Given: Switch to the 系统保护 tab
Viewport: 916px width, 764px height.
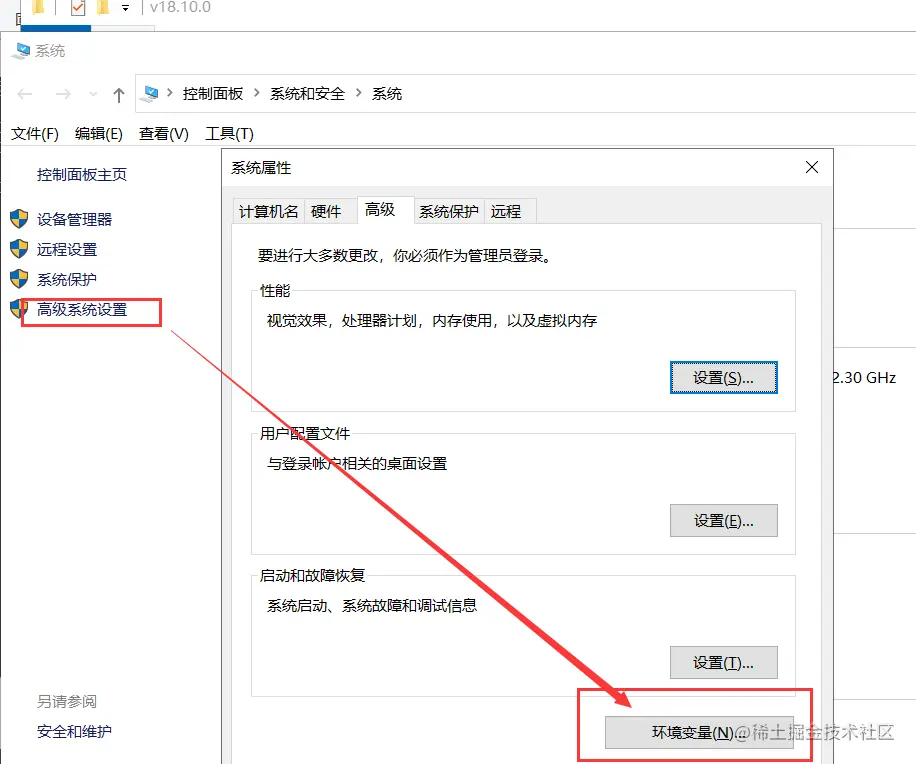Looking at the screenshot, I should click(449, 211).
